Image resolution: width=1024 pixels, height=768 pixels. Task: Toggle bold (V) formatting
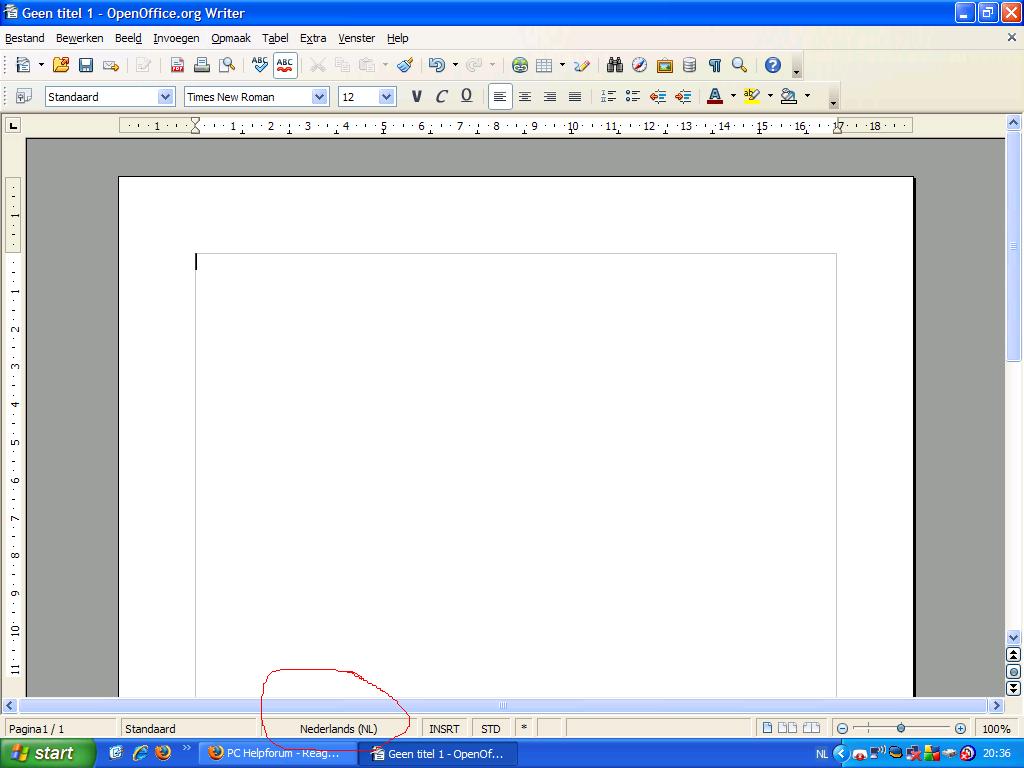tap(417, 97)
